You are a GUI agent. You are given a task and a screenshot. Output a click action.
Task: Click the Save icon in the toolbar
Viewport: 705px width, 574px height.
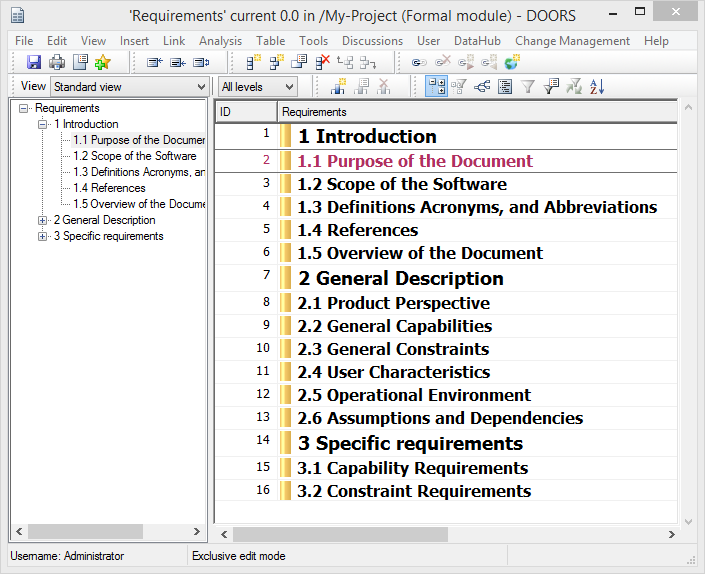pyautogui.click(x=34, y=63)
